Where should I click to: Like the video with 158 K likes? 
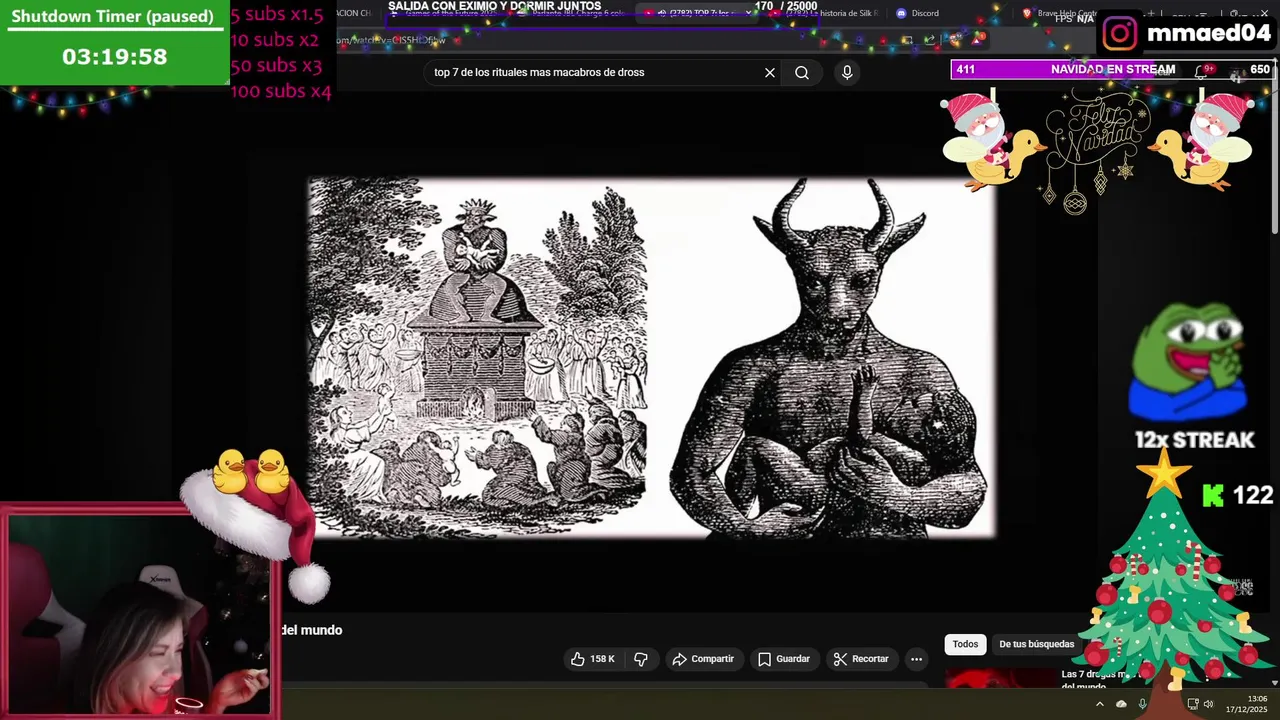point(592,659)
